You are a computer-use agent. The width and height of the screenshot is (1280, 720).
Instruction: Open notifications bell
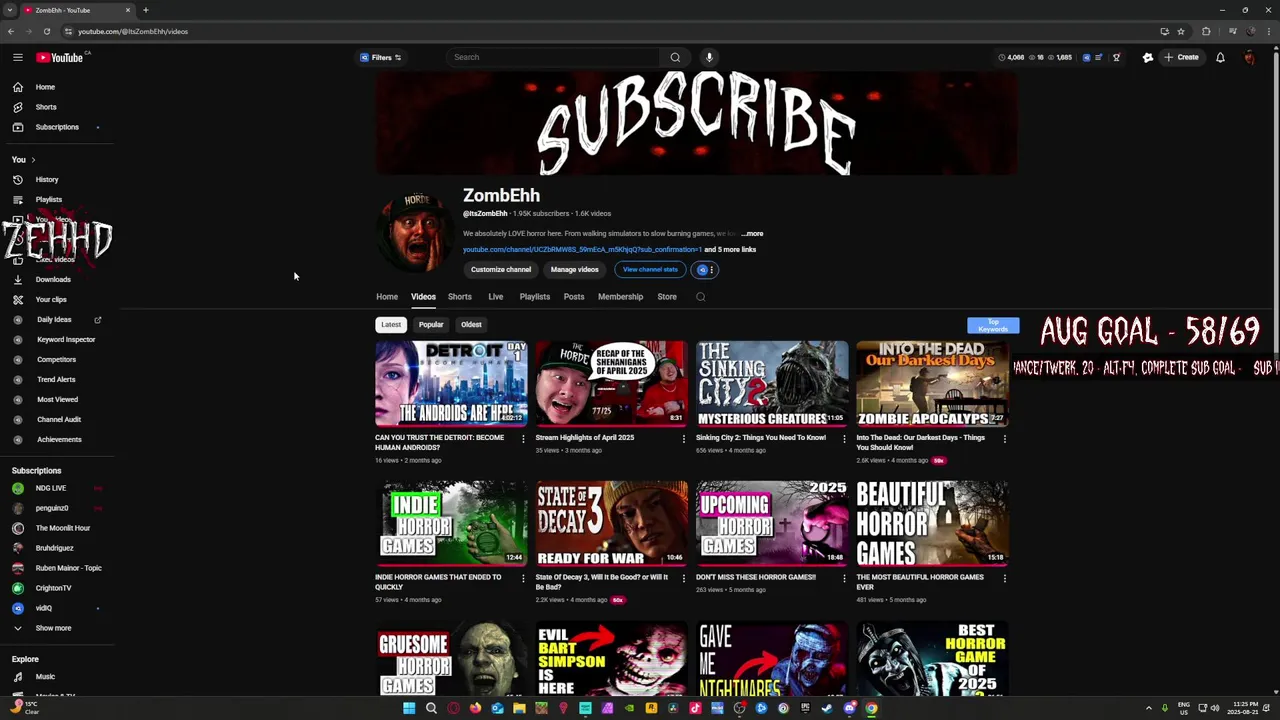[1220, 57]
